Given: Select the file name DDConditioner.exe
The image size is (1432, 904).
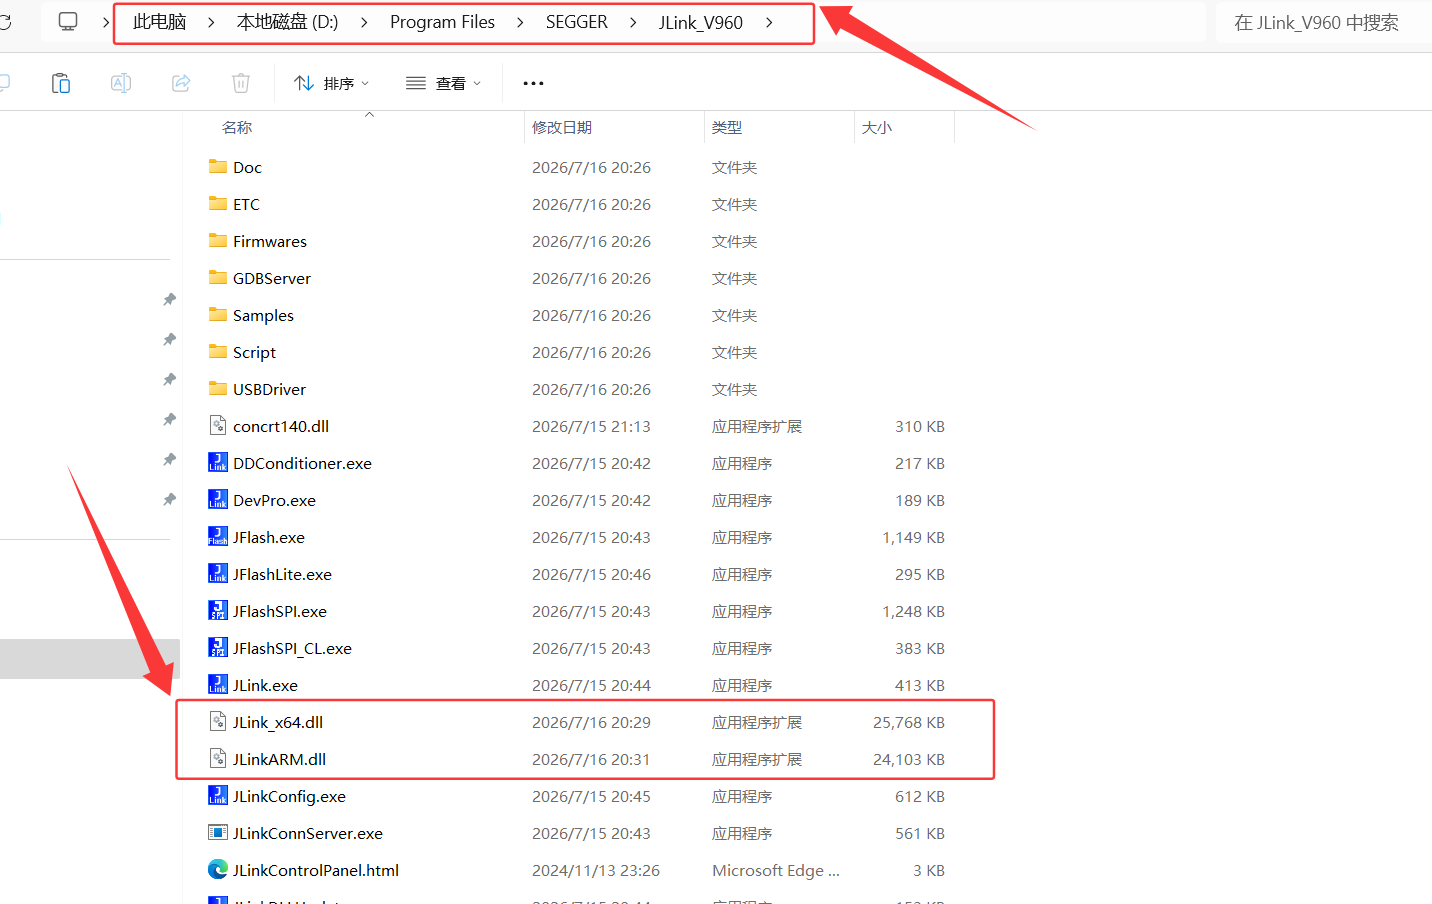Looking at the screenshot, I should click(x=302, y=463).
